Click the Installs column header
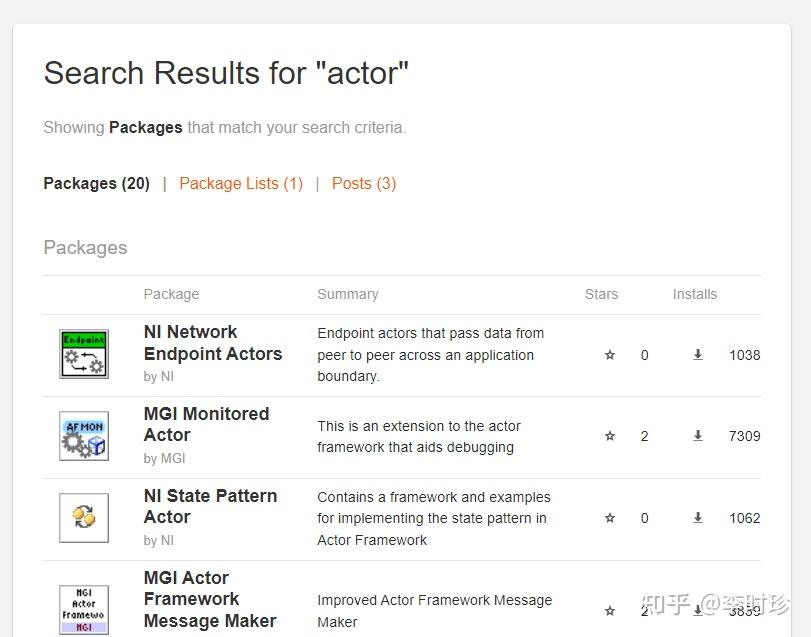The height and width of the screenshot is (637, 811). tap(694, 294)
